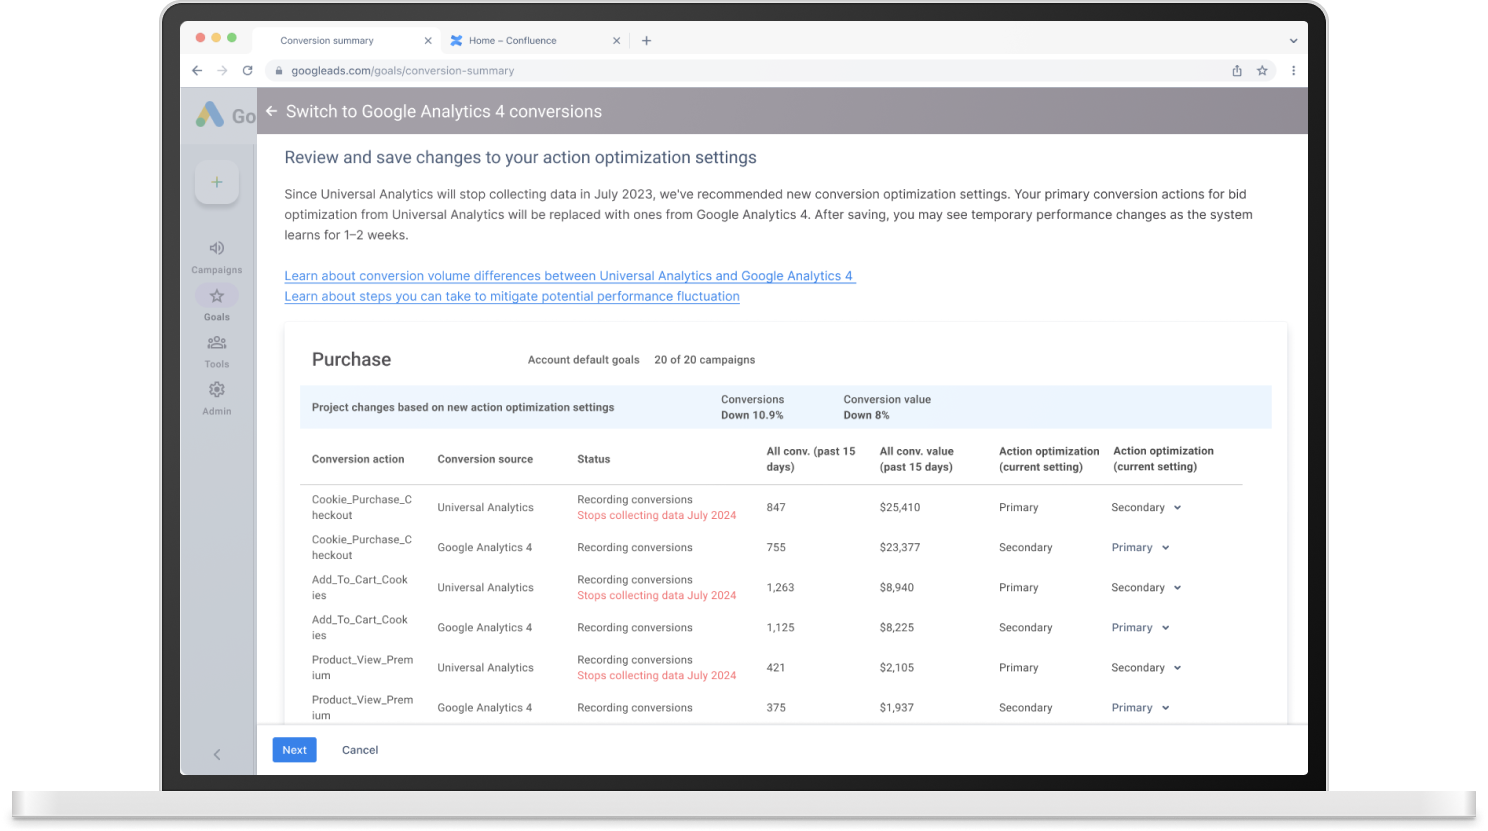Expand the tab list chevron
1488x831 pixels.
tap(1293, 41)
